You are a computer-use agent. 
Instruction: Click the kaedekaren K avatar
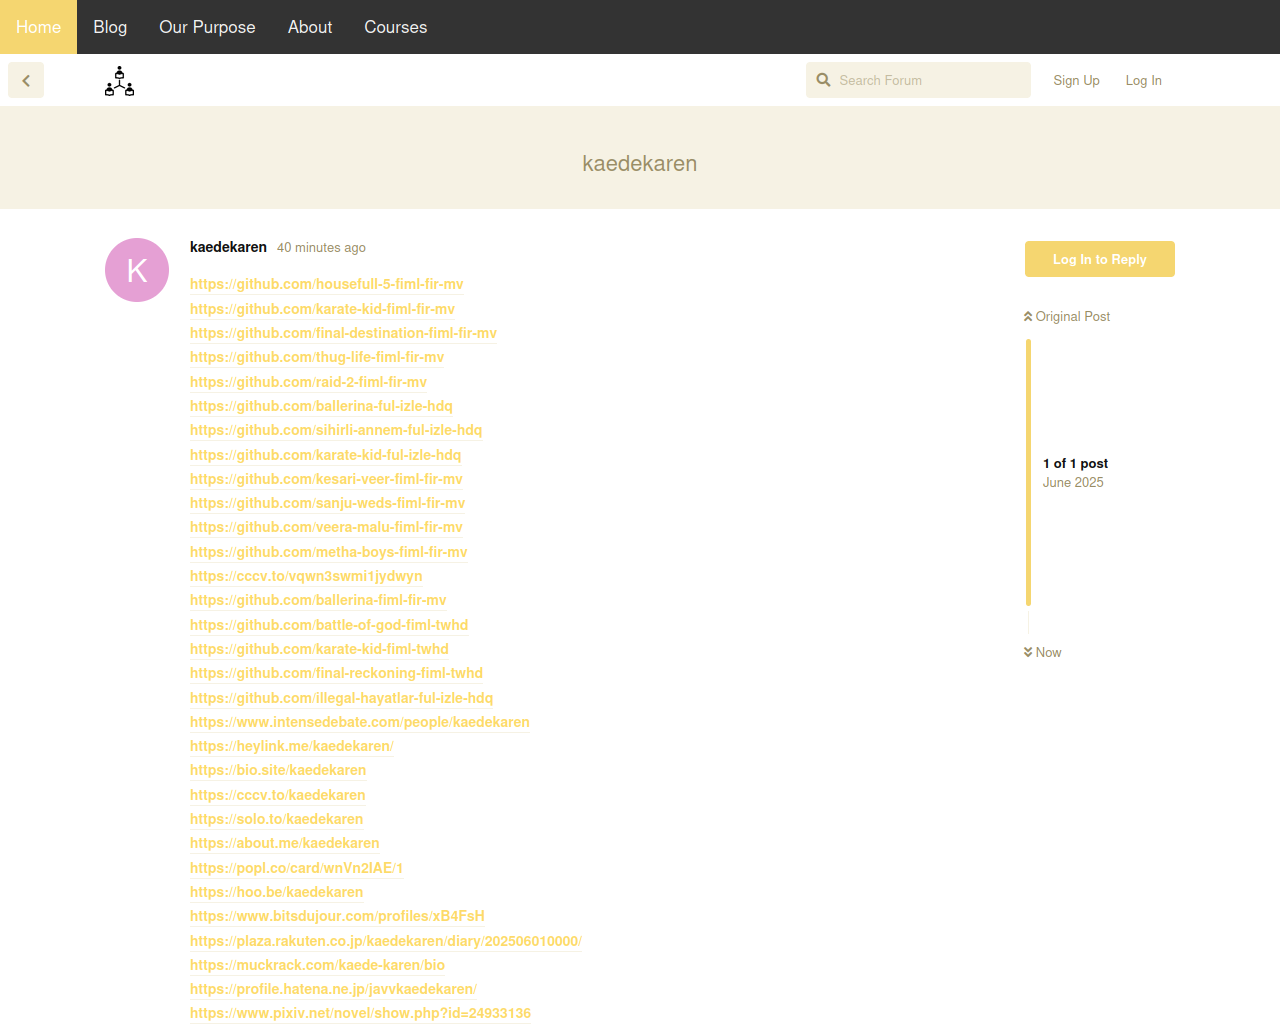coord(137,270)
